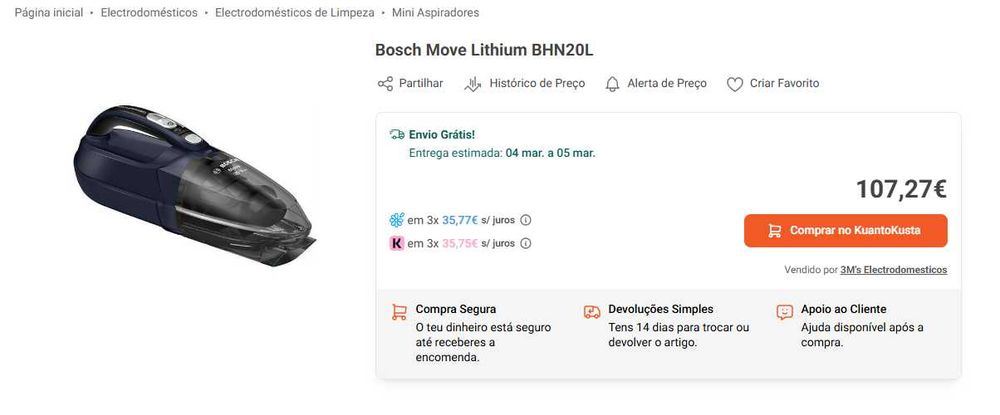Screen dimensions: 1000x415
Task: Click the price alert bell icon
Action: point(613,84)
